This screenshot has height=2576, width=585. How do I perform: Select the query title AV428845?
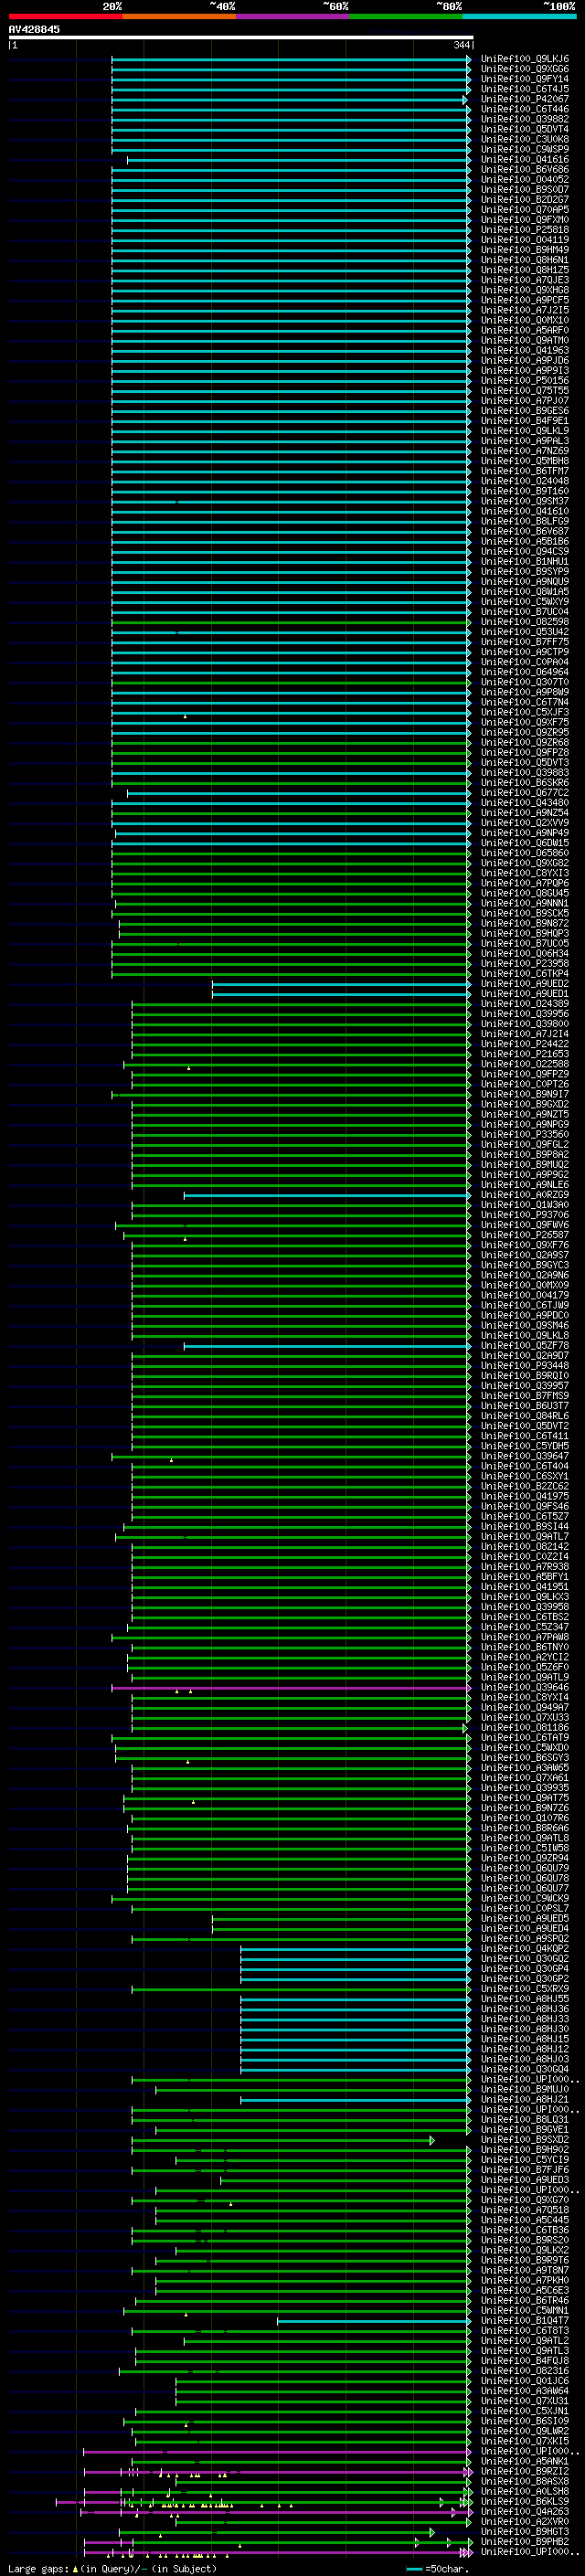click(x=34, y=29)
